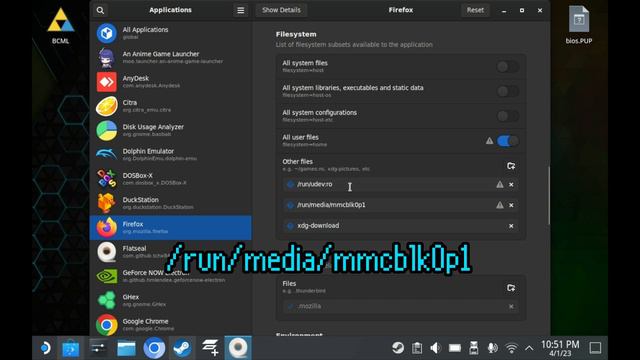Expand hidden system tray icons

[529, 348]
